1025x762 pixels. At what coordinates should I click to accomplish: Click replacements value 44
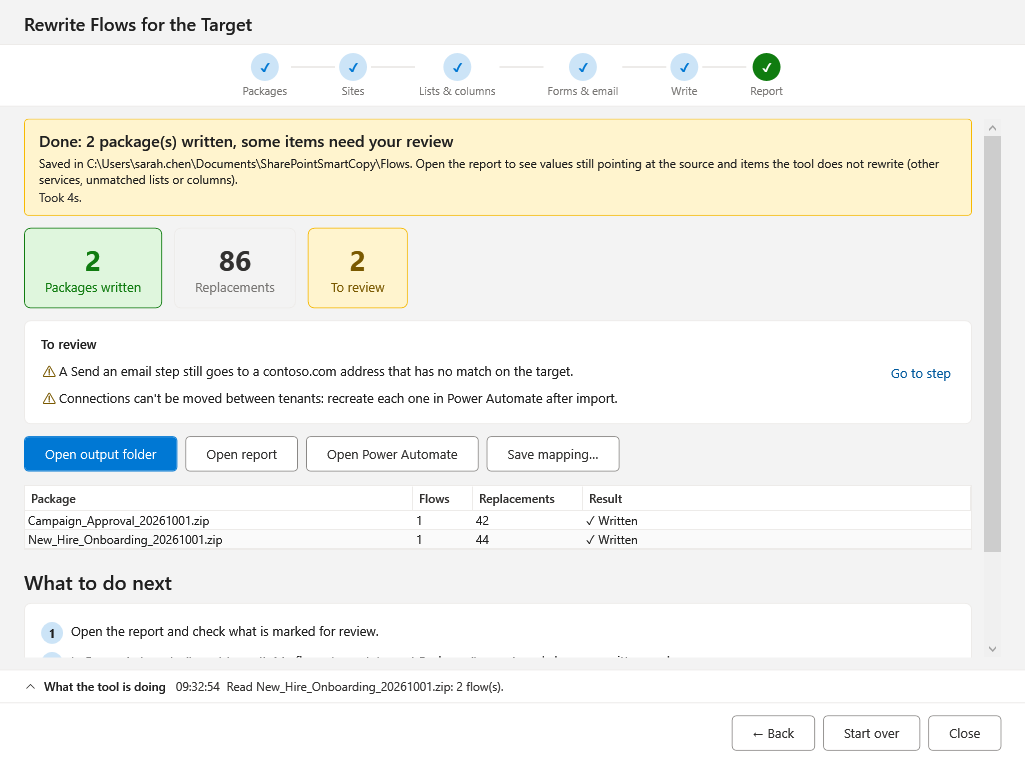click(x=482, y=540)
